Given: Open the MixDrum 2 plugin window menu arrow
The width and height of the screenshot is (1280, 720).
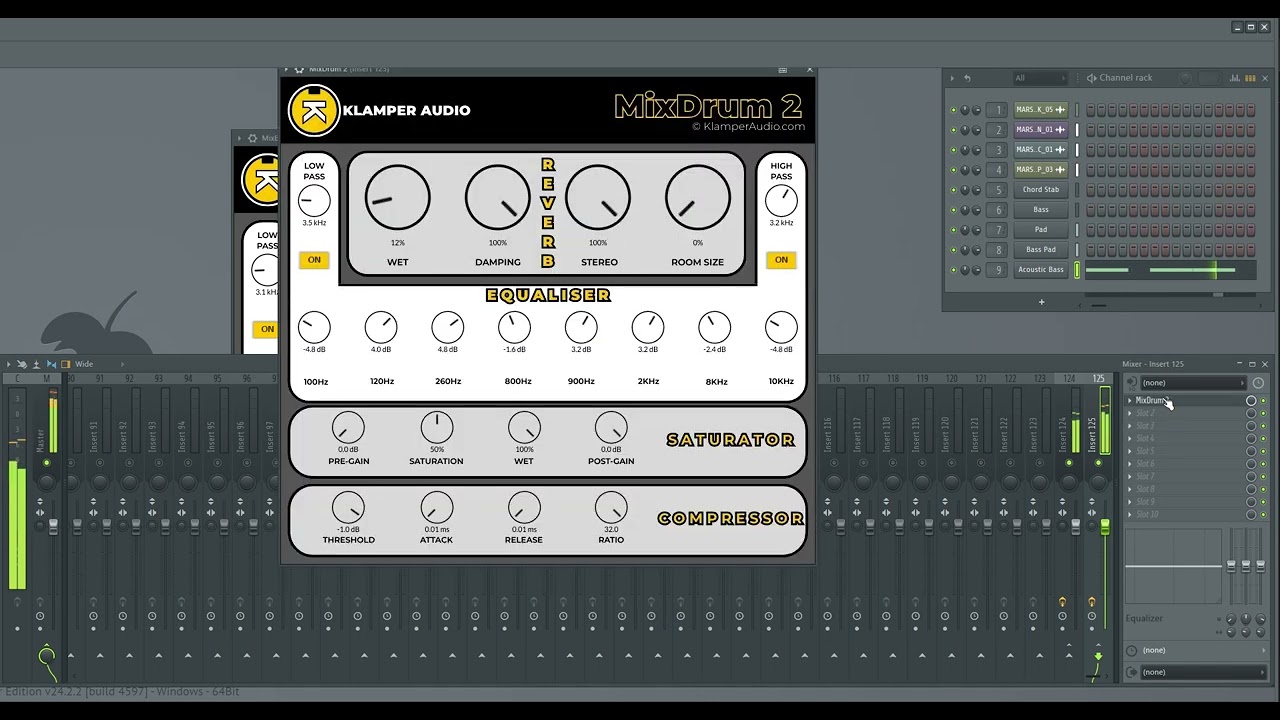Looking at the screenshot, I should point(286,70).
